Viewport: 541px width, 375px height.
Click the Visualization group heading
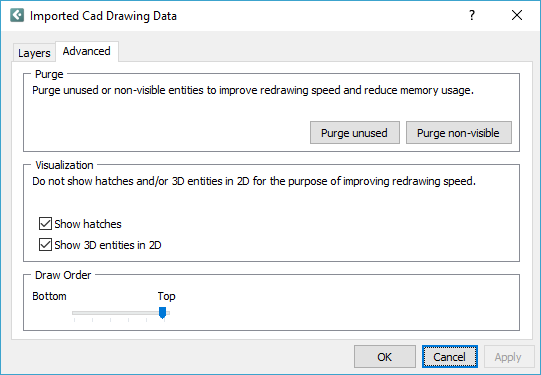pyautogui.click(x=64, y=165)
